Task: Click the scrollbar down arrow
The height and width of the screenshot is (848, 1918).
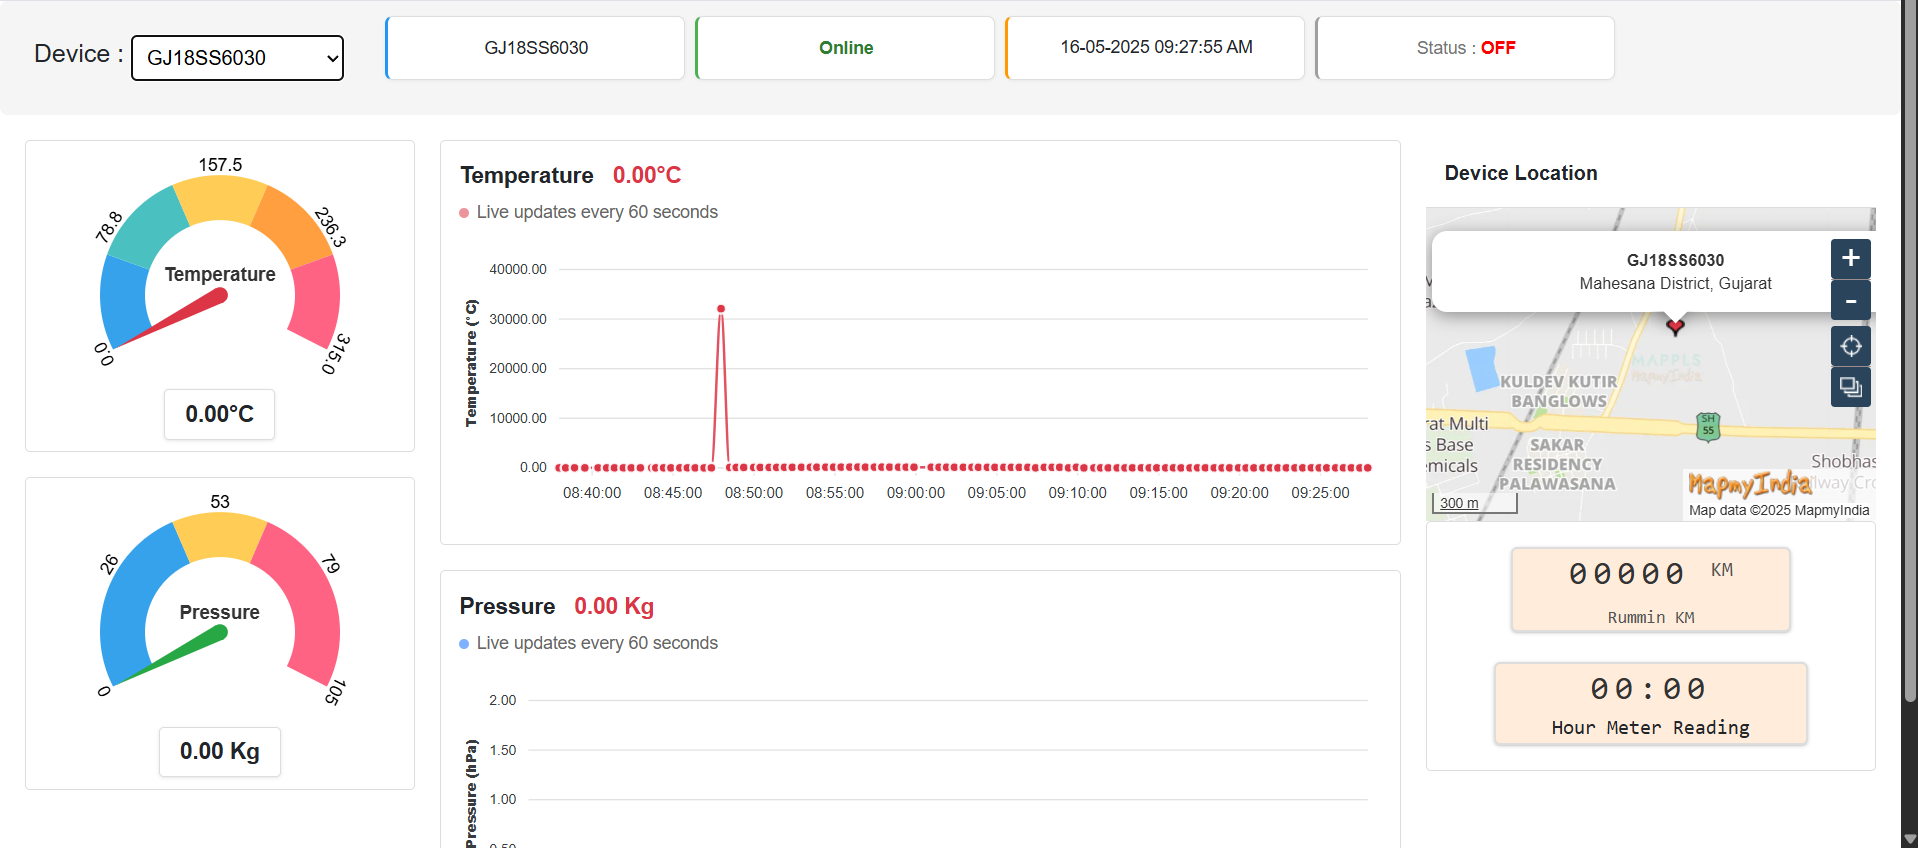Action: coord(1909,839)
